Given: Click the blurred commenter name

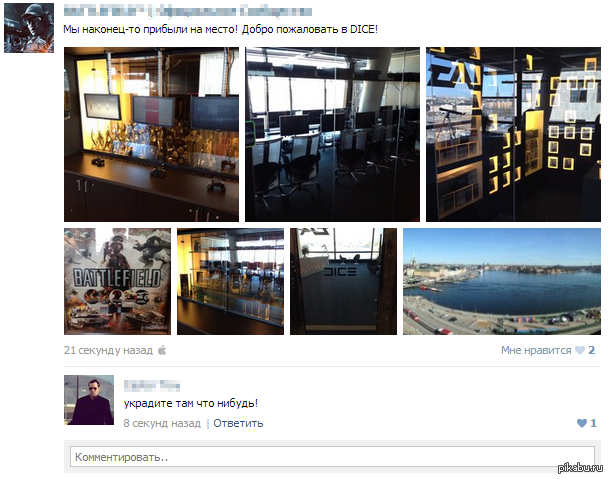Looking at the screenshot, I should (152, 385).
